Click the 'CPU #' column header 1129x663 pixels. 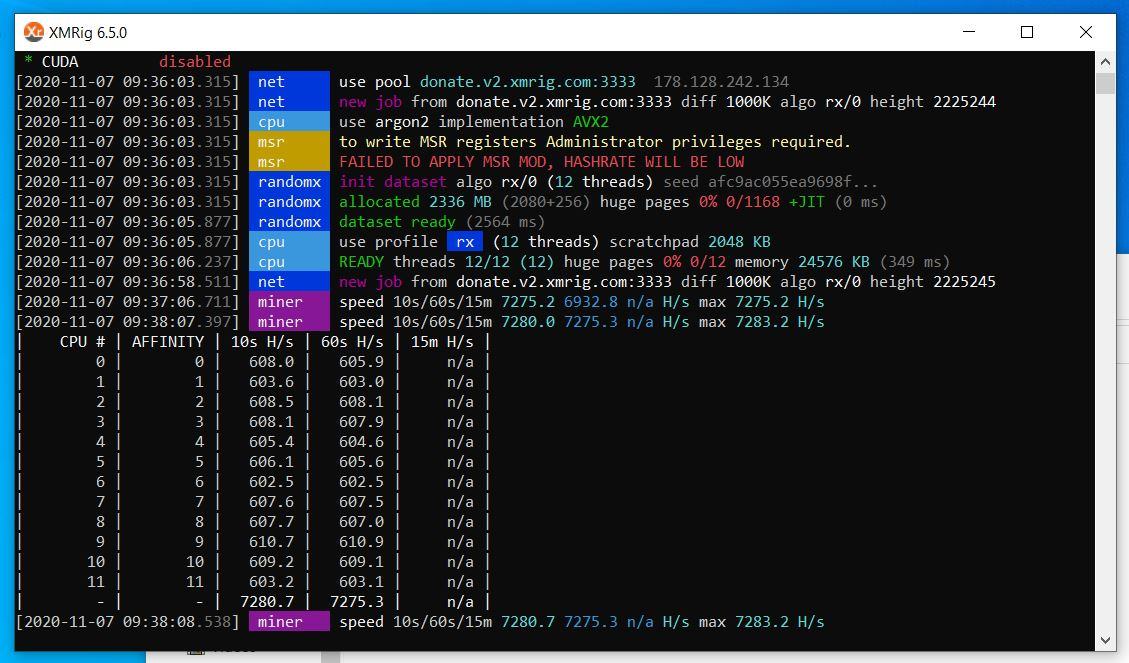point(82,341)
